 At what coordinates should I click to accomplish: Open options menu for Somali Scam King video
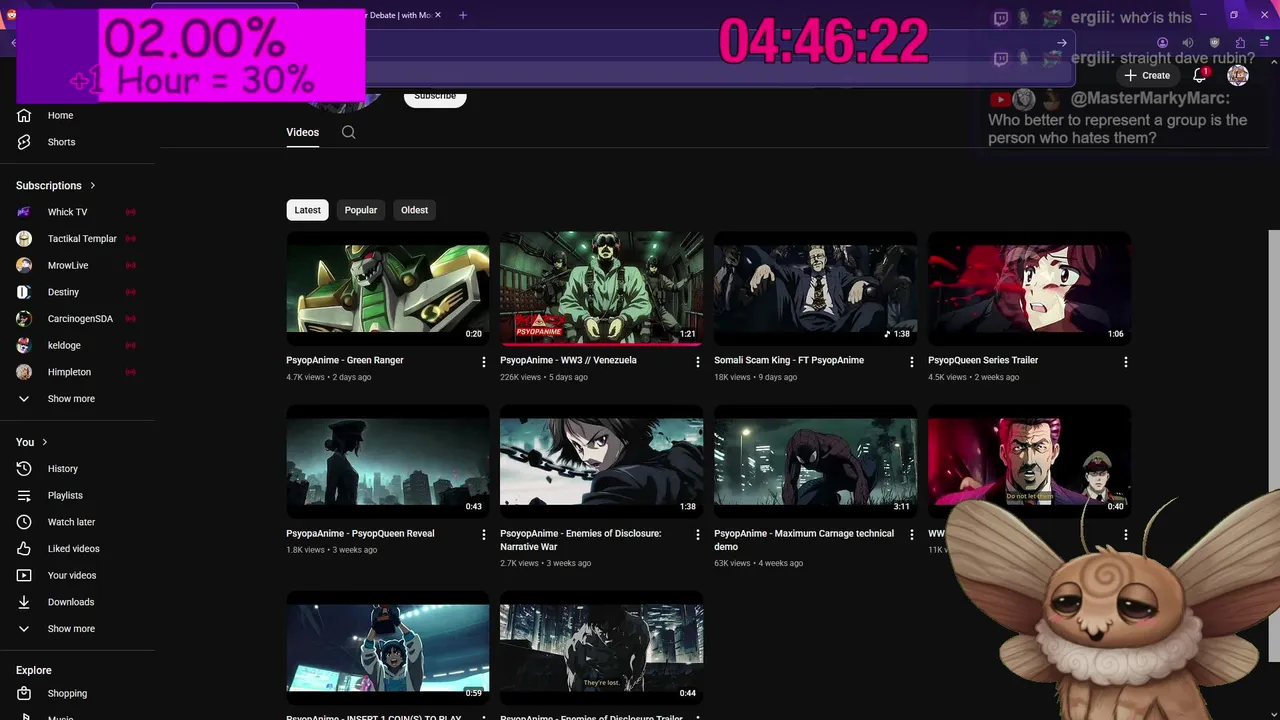[912, 362]
